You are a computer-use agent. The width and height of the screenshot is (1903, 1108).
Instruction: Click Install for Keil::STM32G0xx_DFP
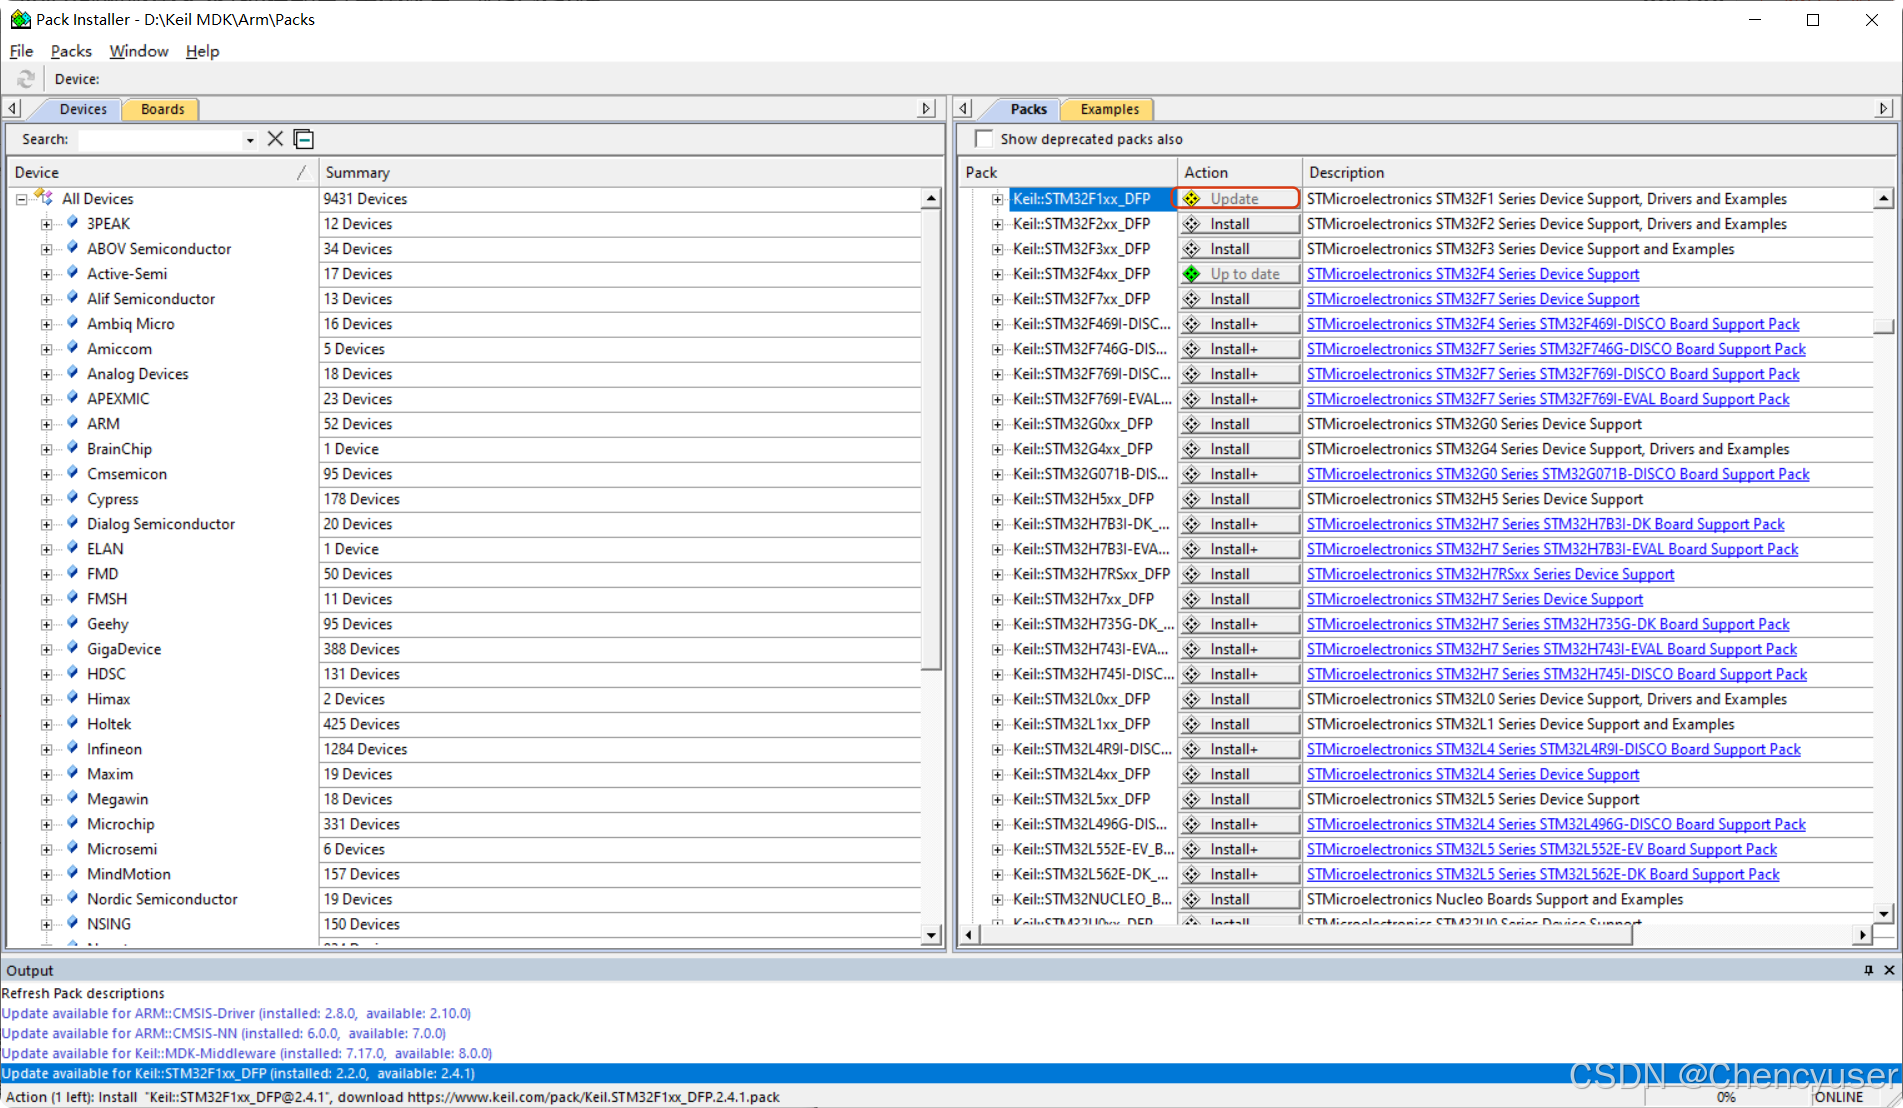click(1239, 424)
